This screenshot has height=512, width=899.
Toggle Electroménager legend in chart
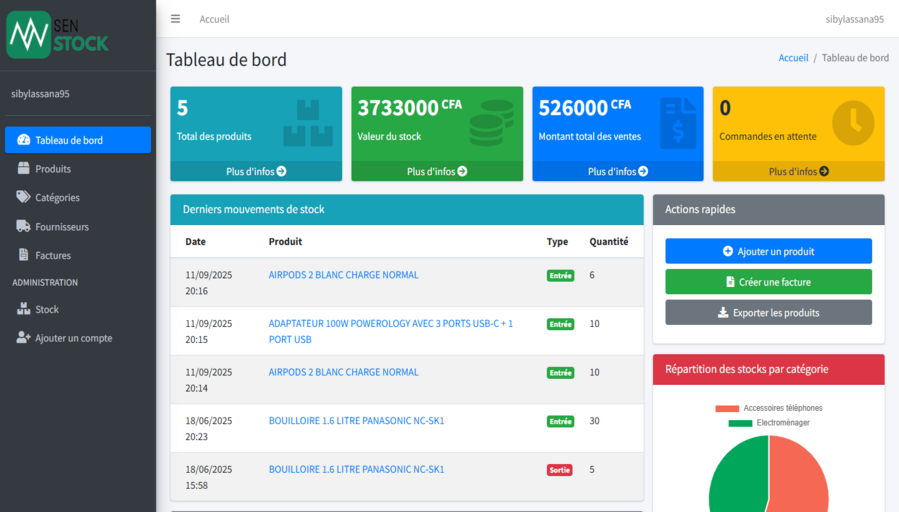(768, 423)
